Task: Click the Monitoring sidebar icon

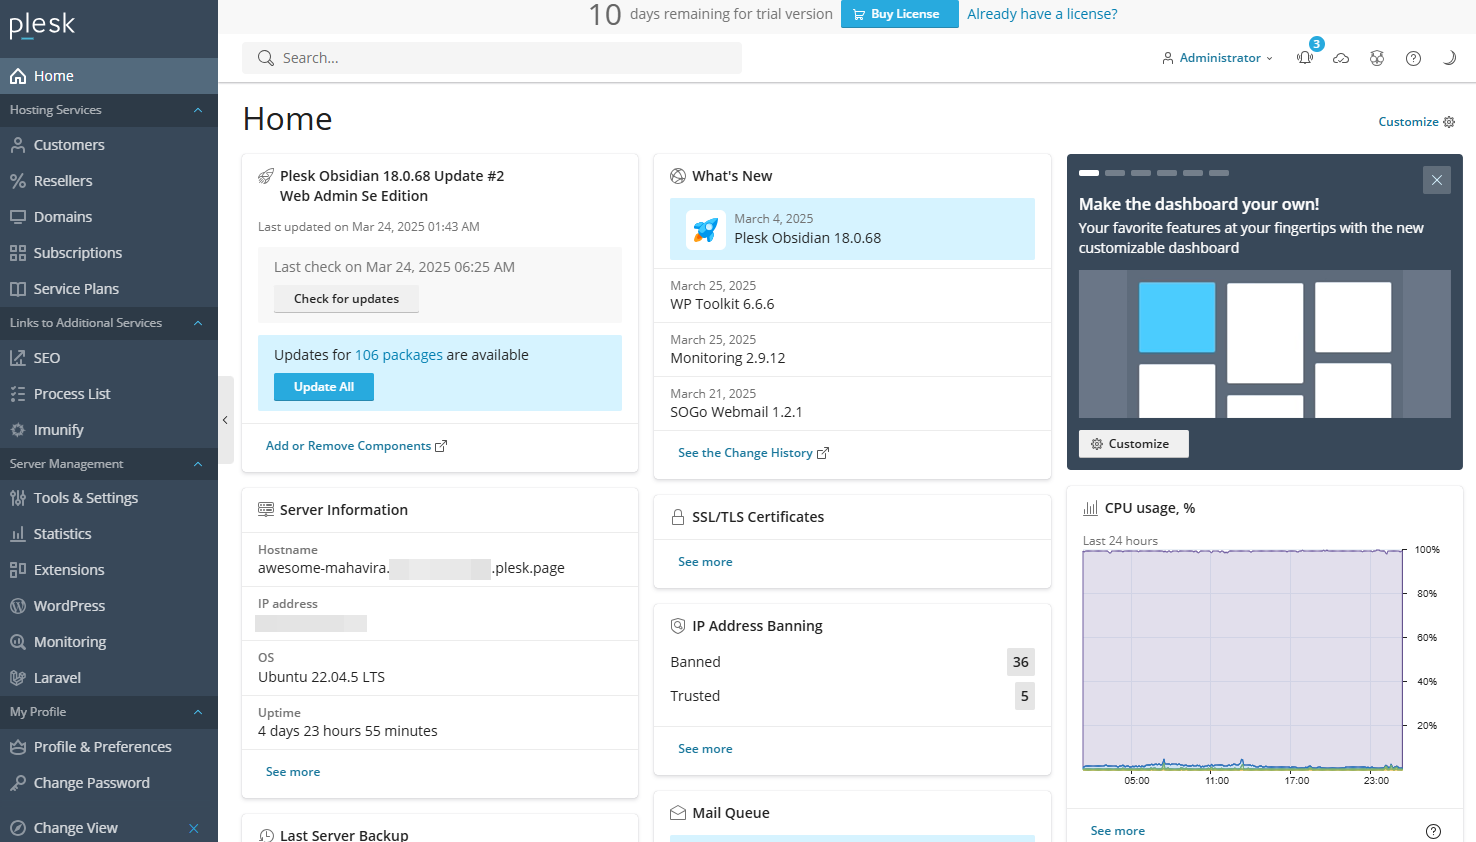Action: (18, 642)
